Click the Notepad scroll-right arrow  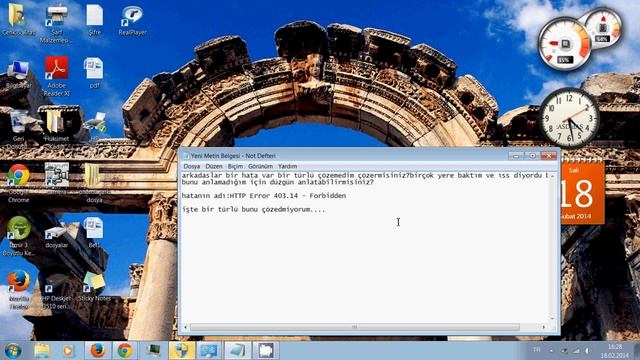(x=544, y=327)
